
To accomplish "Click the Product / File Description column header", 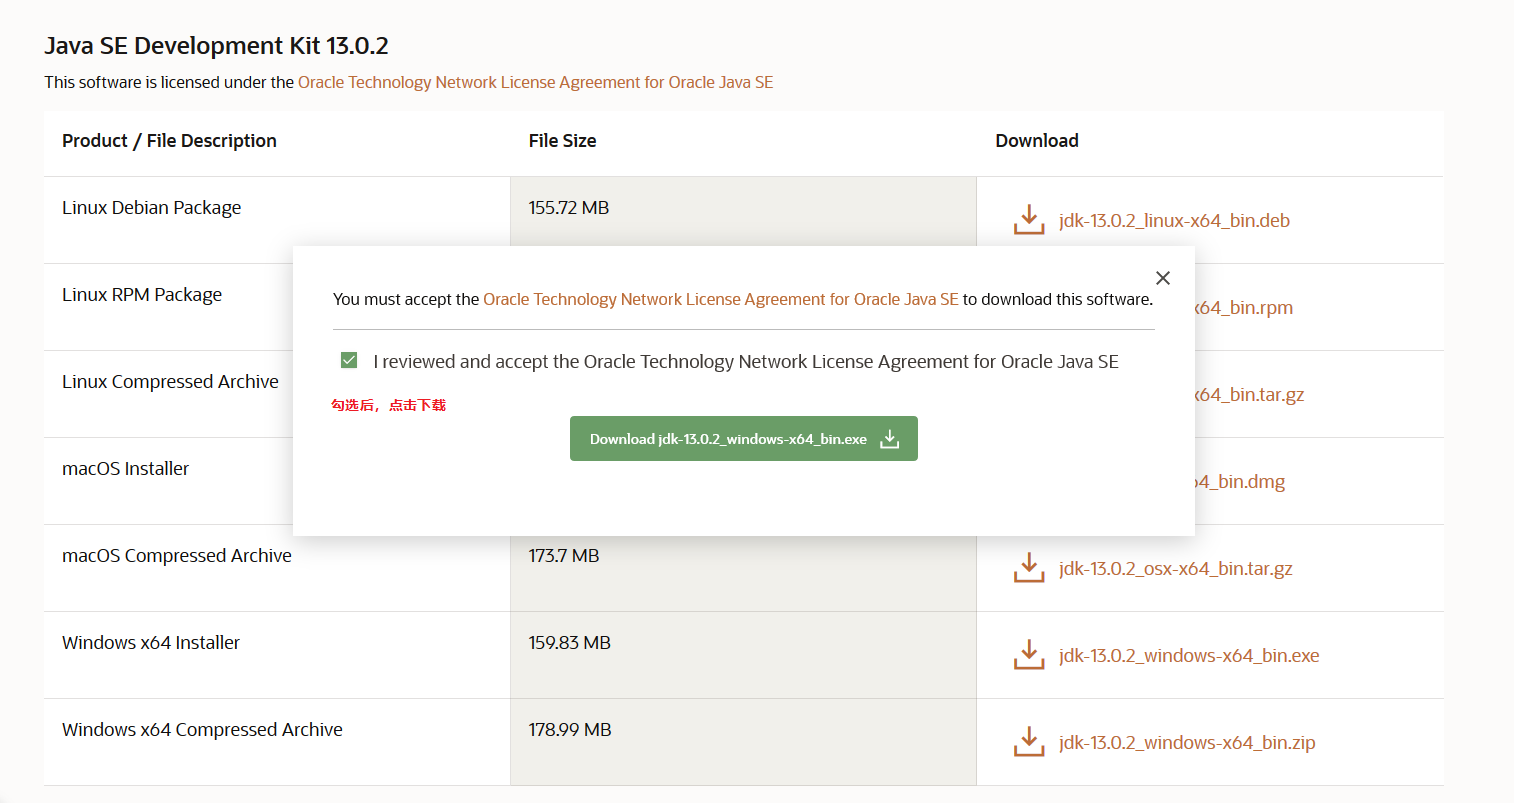I will coord(169,141).
